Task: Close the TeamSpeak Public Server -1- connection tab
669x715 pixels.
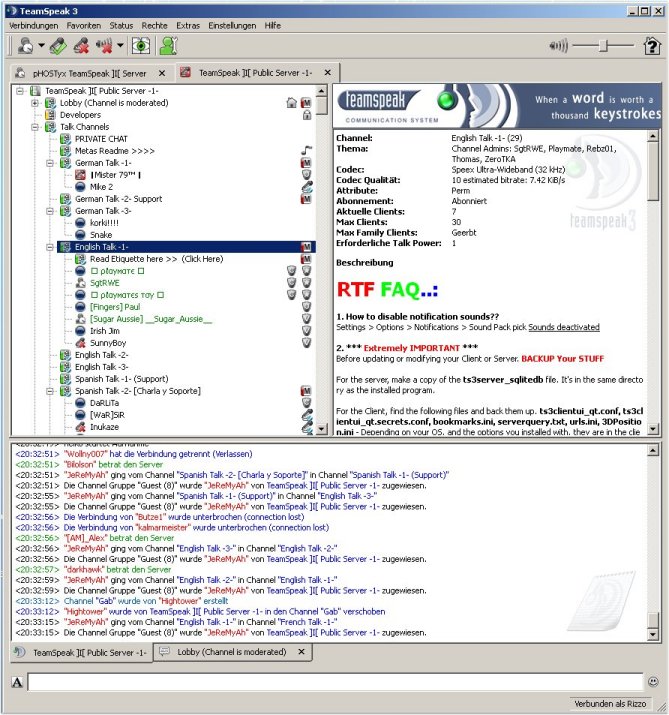Action: coord(327,73)
